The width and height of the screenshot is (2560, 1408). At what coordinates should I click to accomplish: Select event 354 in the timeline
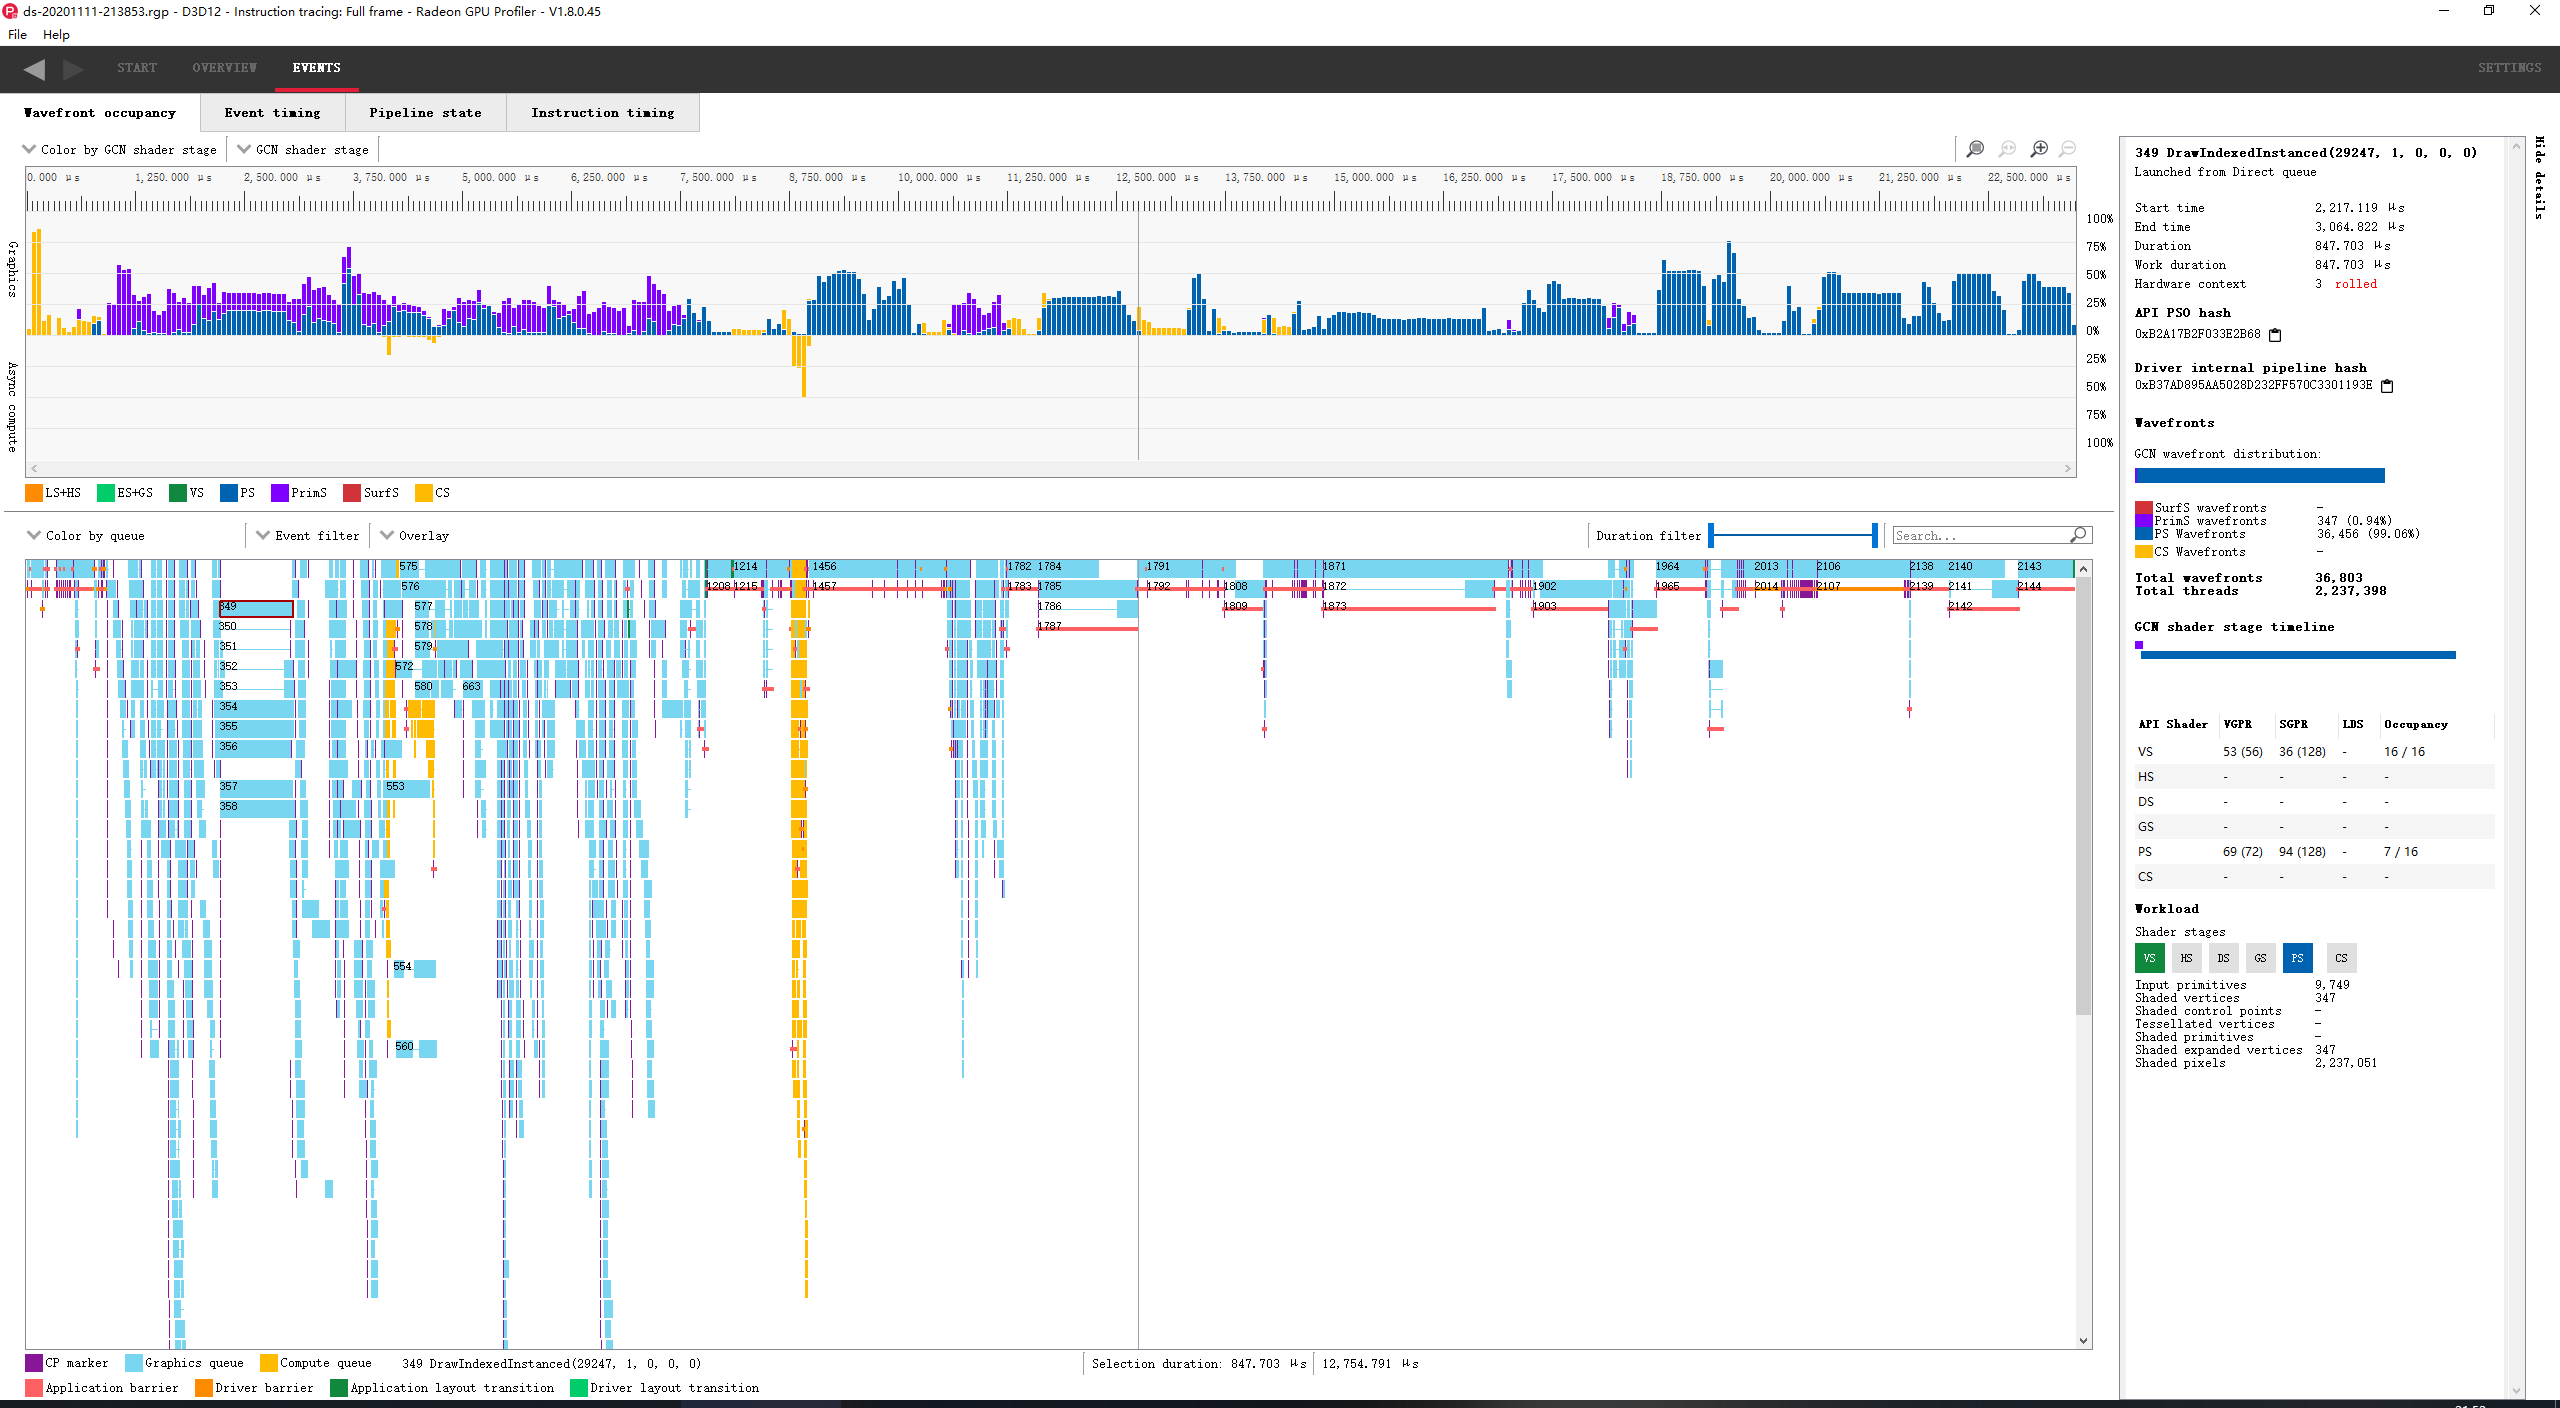[x=256, y=707]
